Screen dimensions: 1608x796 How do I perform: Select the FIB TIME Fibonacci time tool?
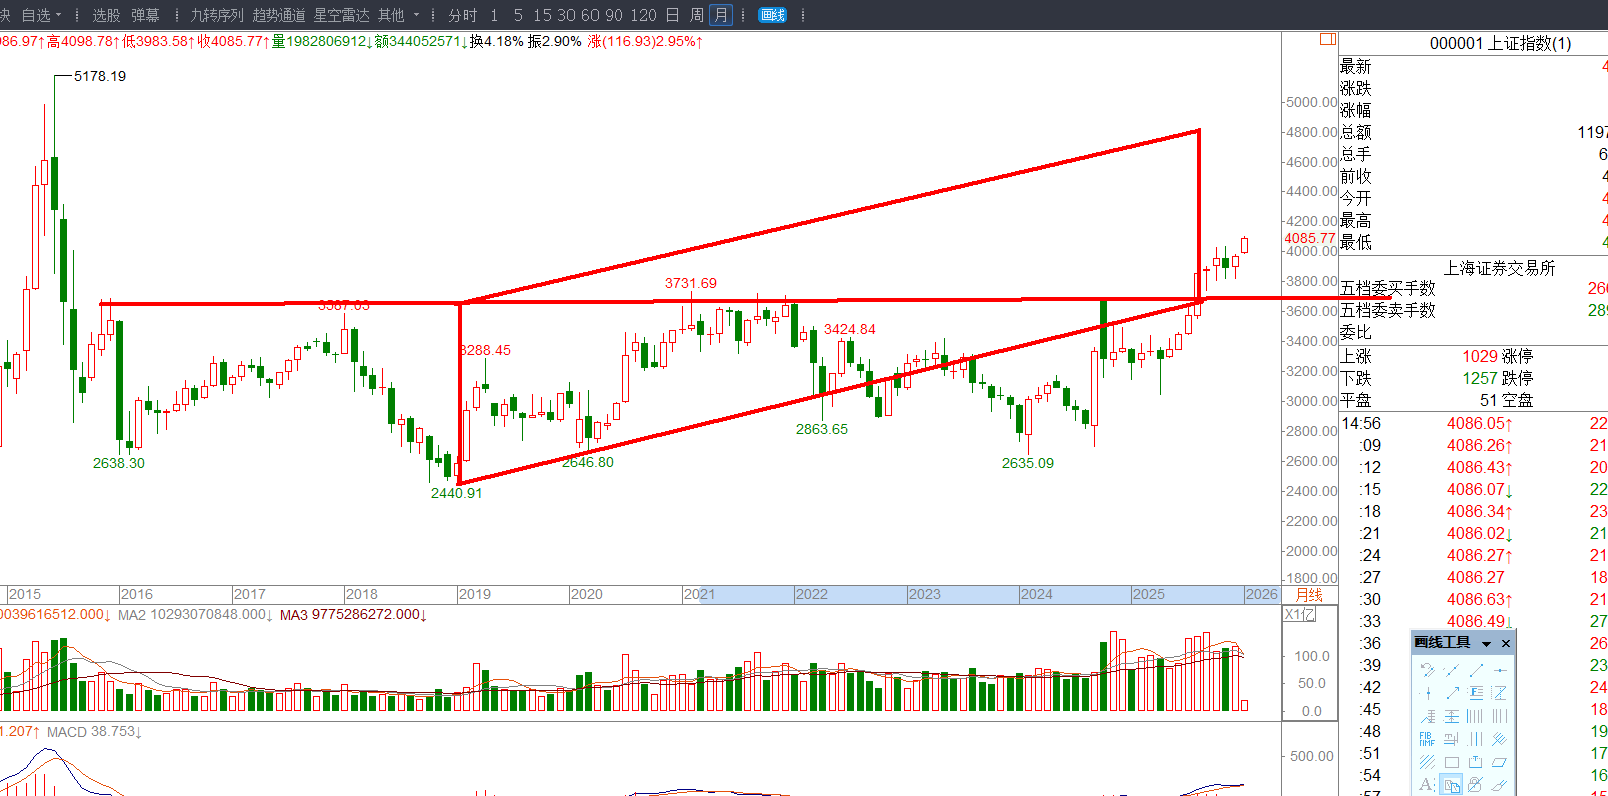(1427, 739)
